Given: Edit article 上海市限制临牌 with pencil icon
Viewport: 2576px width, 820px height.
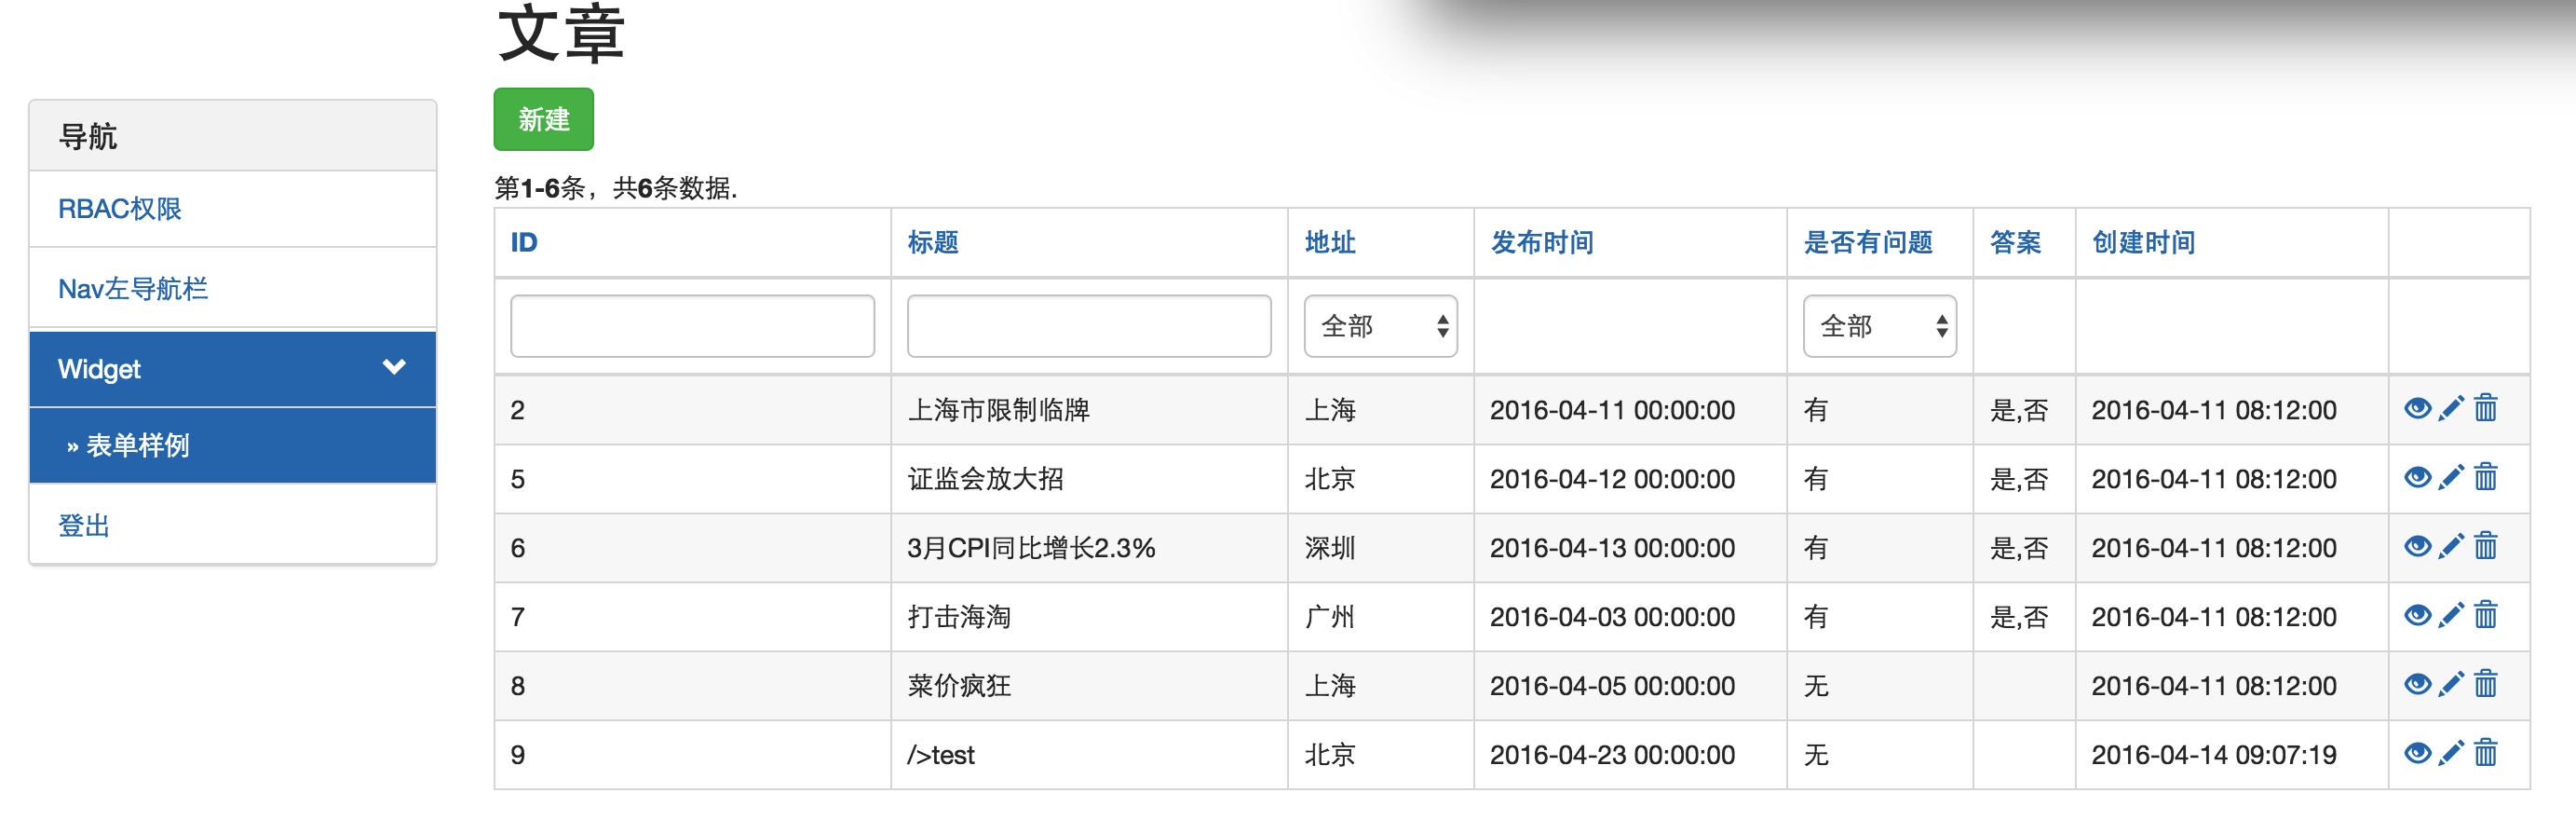Looking at the screenshot, I should coord(2451,408).
